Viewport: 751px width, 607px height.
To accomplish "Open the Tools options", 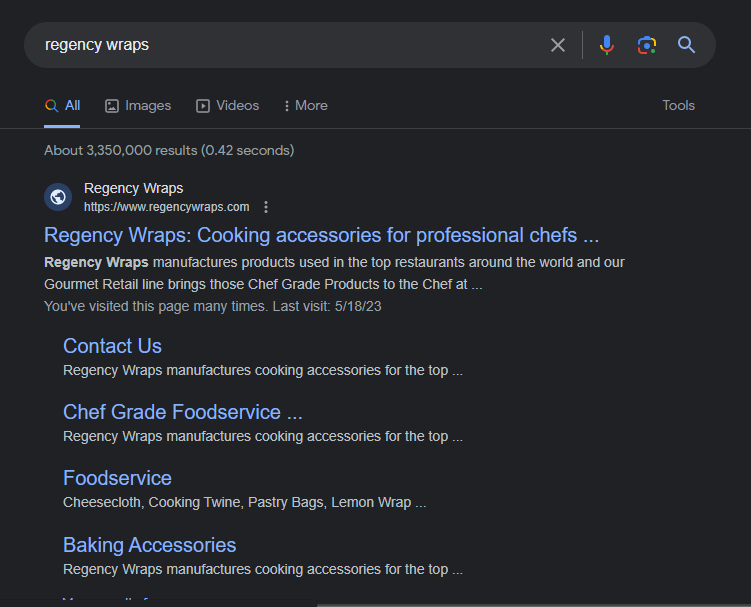I will (x=678, y=105).
